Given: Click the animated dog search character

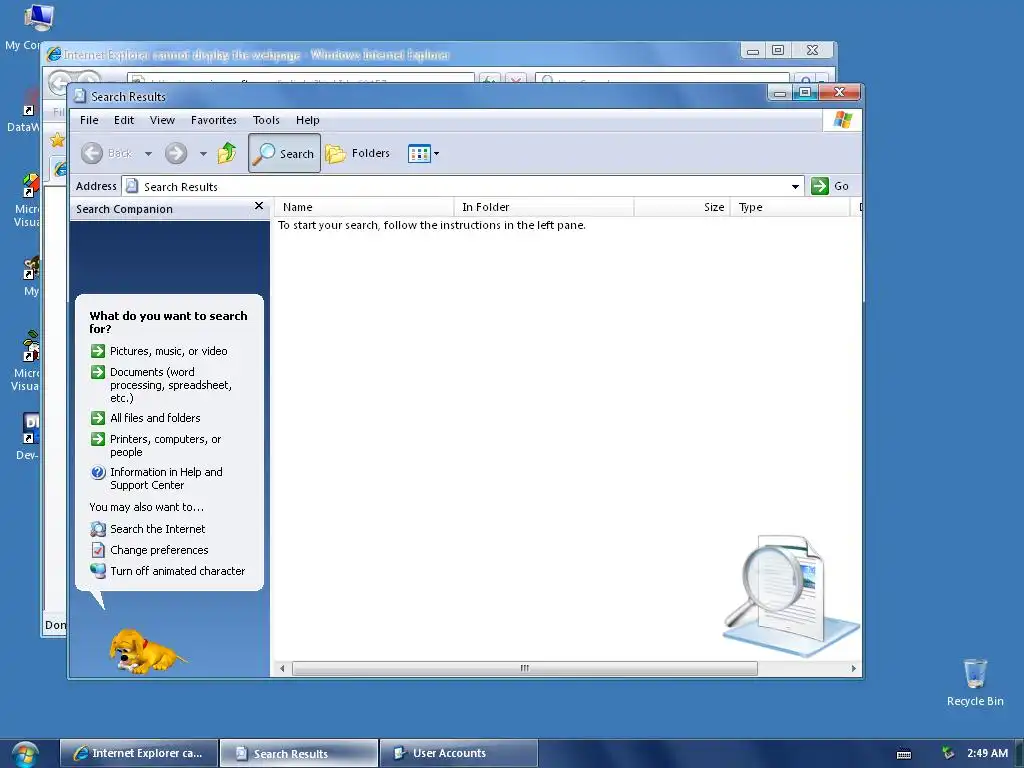Looking at the screenshot, I should point(146,651).
